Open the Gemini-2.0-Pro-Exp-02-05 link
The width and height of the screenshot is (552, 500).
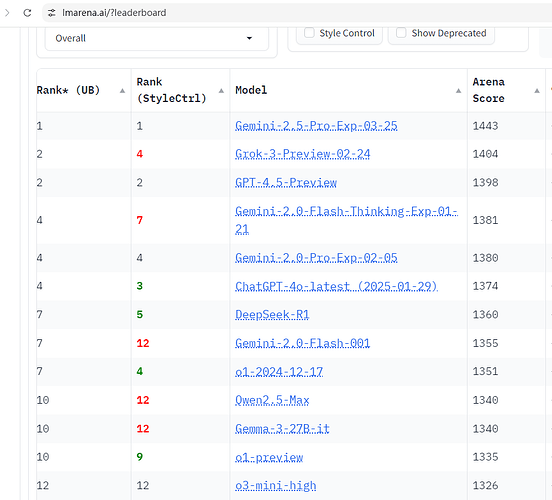316,258
